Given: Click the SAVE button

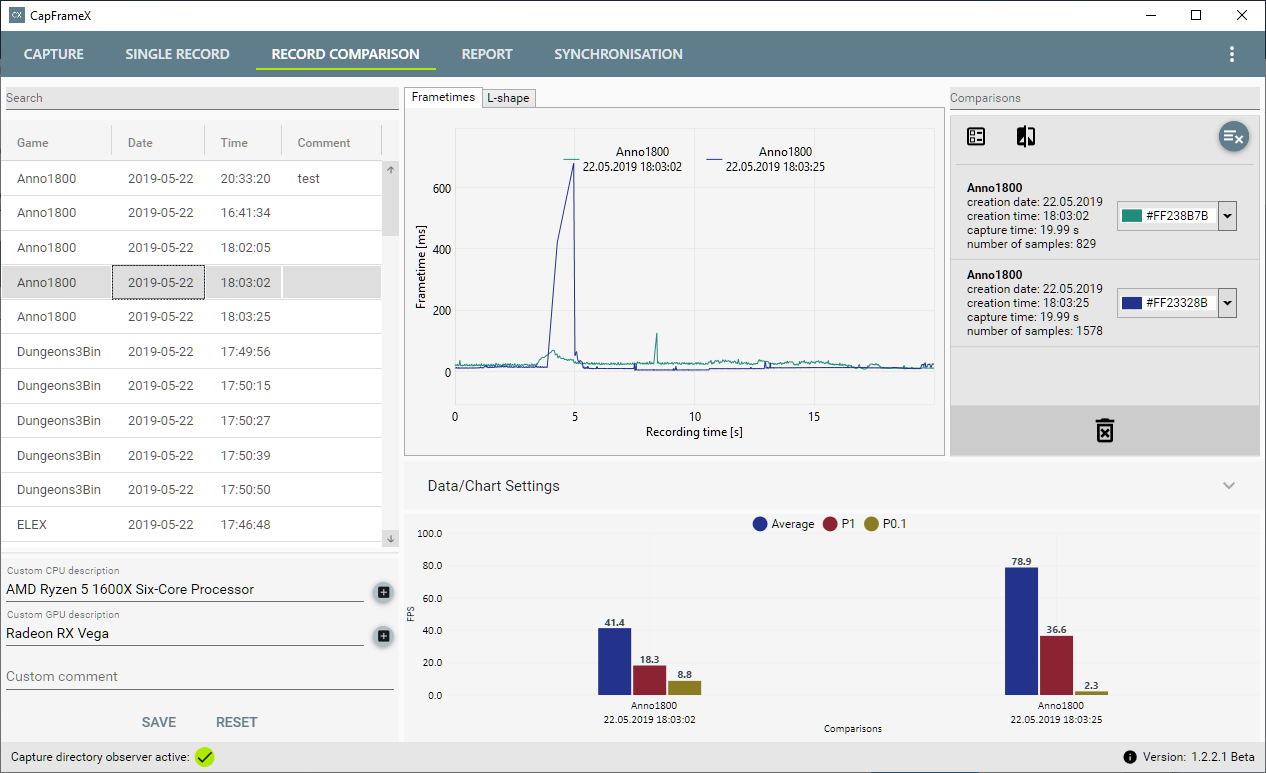Looking at the screenshot, I should [159, 722].
